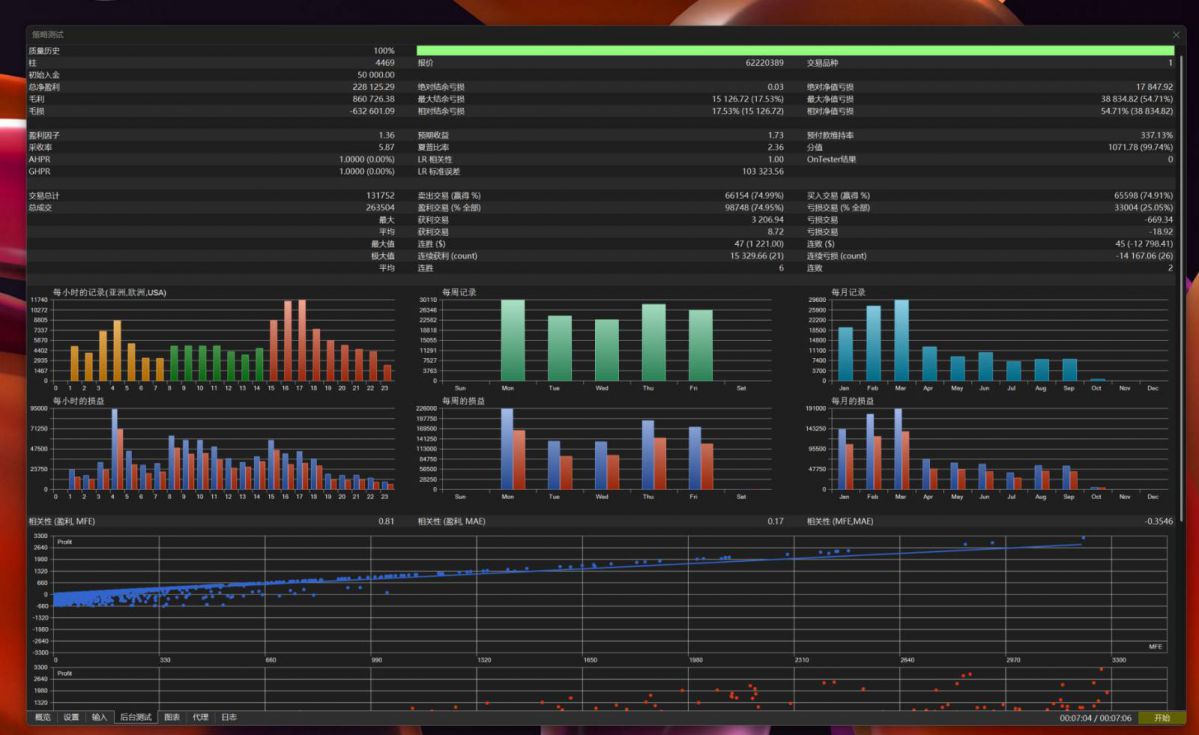Select the 输入 tab
Viewport: 1199px width, 735px height.
(x=99, y=717)
